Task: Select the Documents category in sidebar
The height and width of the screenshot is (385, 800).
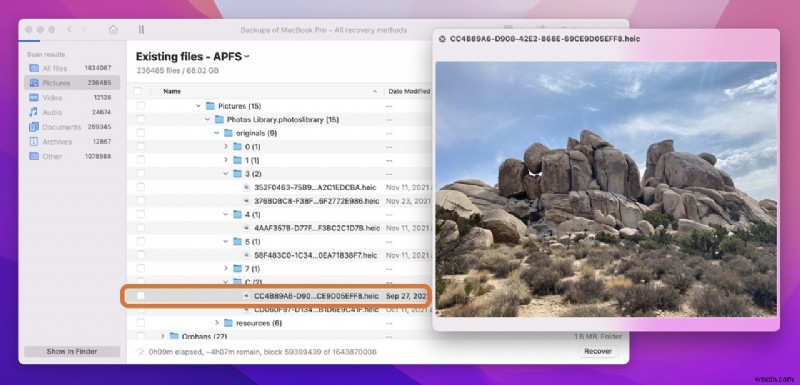Action: coord(72,127)
